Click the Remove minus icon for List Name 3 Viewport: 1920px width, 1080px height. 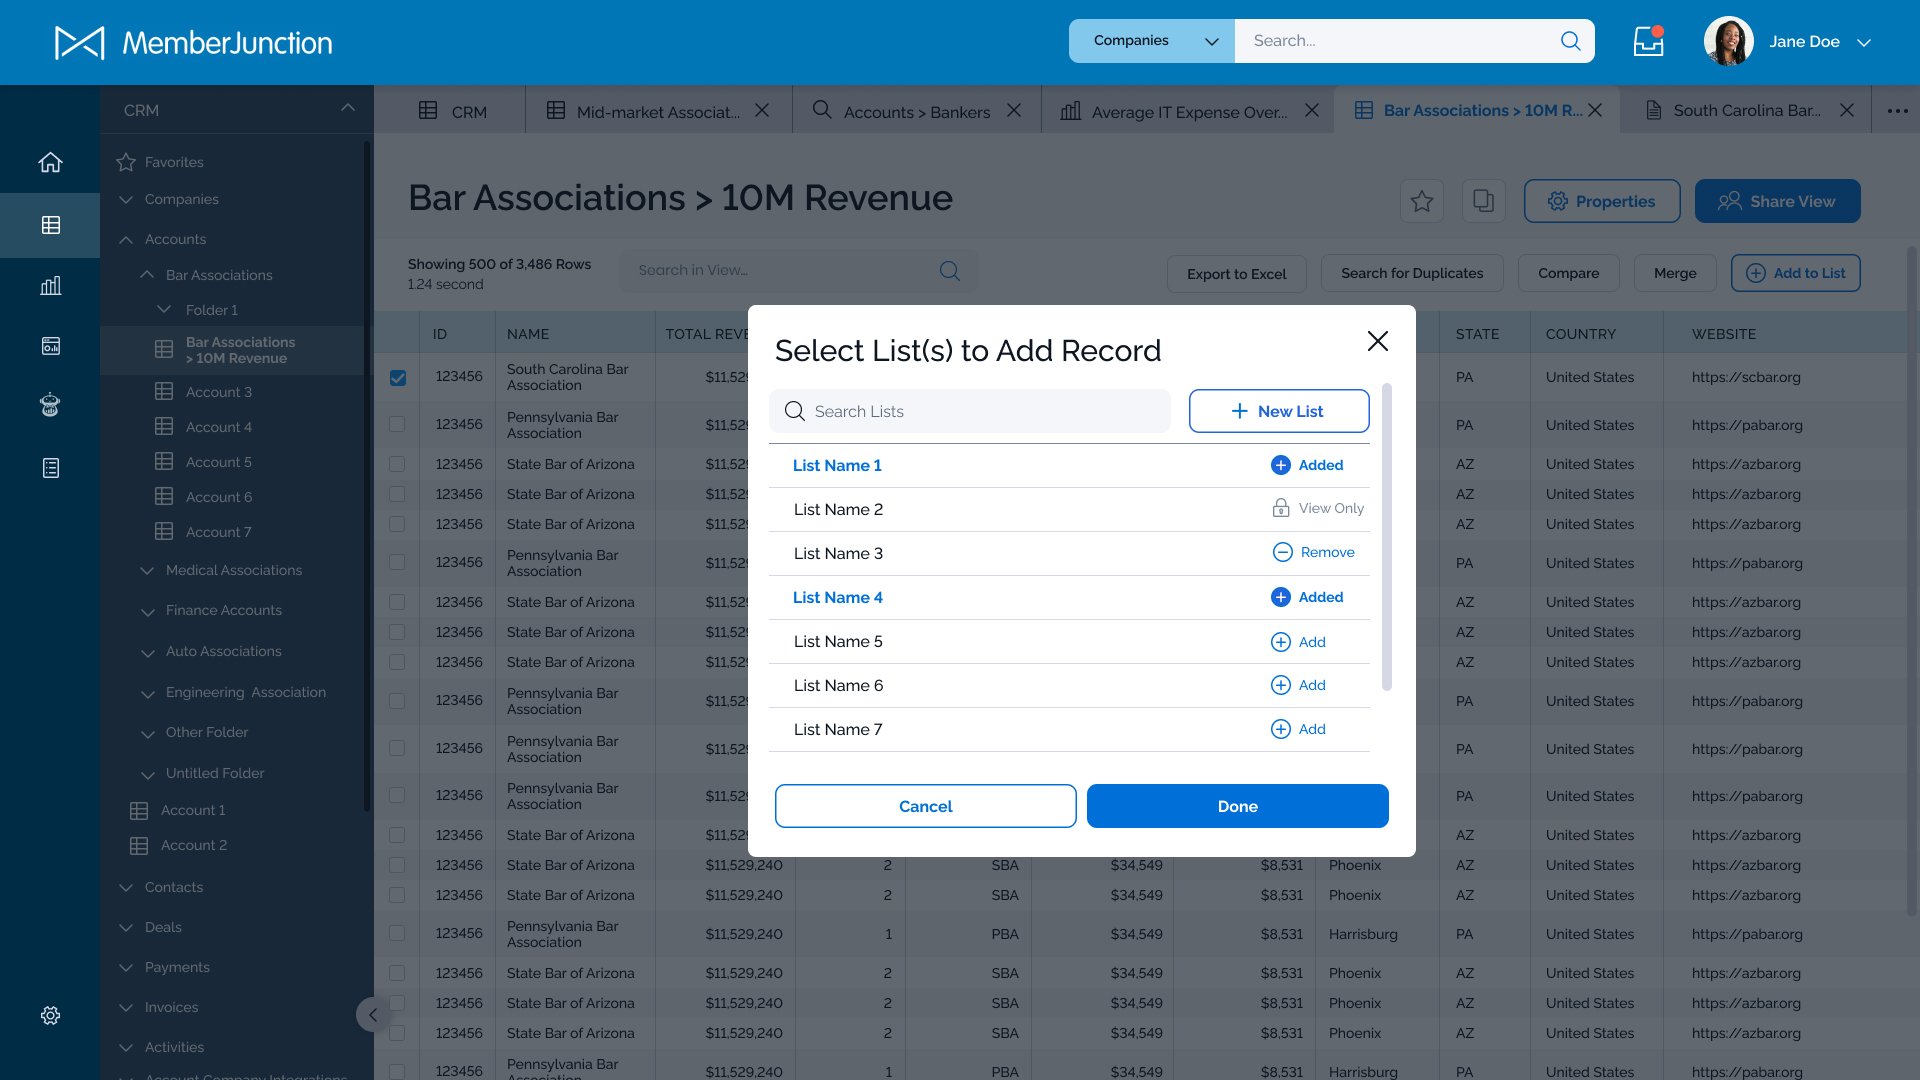1282,552
